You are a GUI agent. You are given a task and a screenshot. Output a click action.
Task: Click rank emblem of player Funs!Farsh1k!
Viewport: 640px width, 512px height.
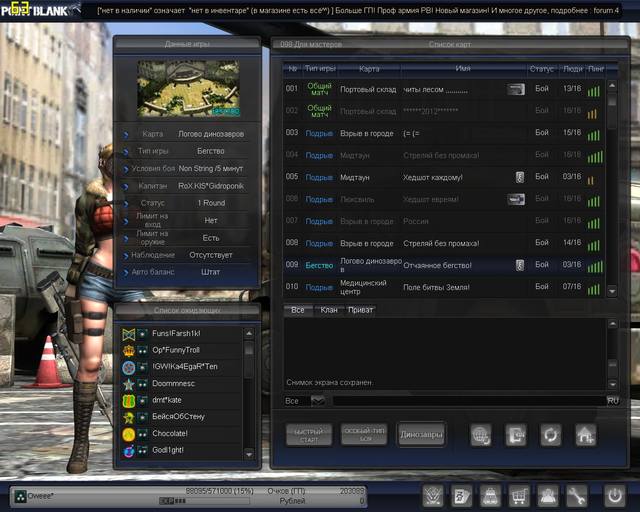pyautogui.click(x=129, y=334)
